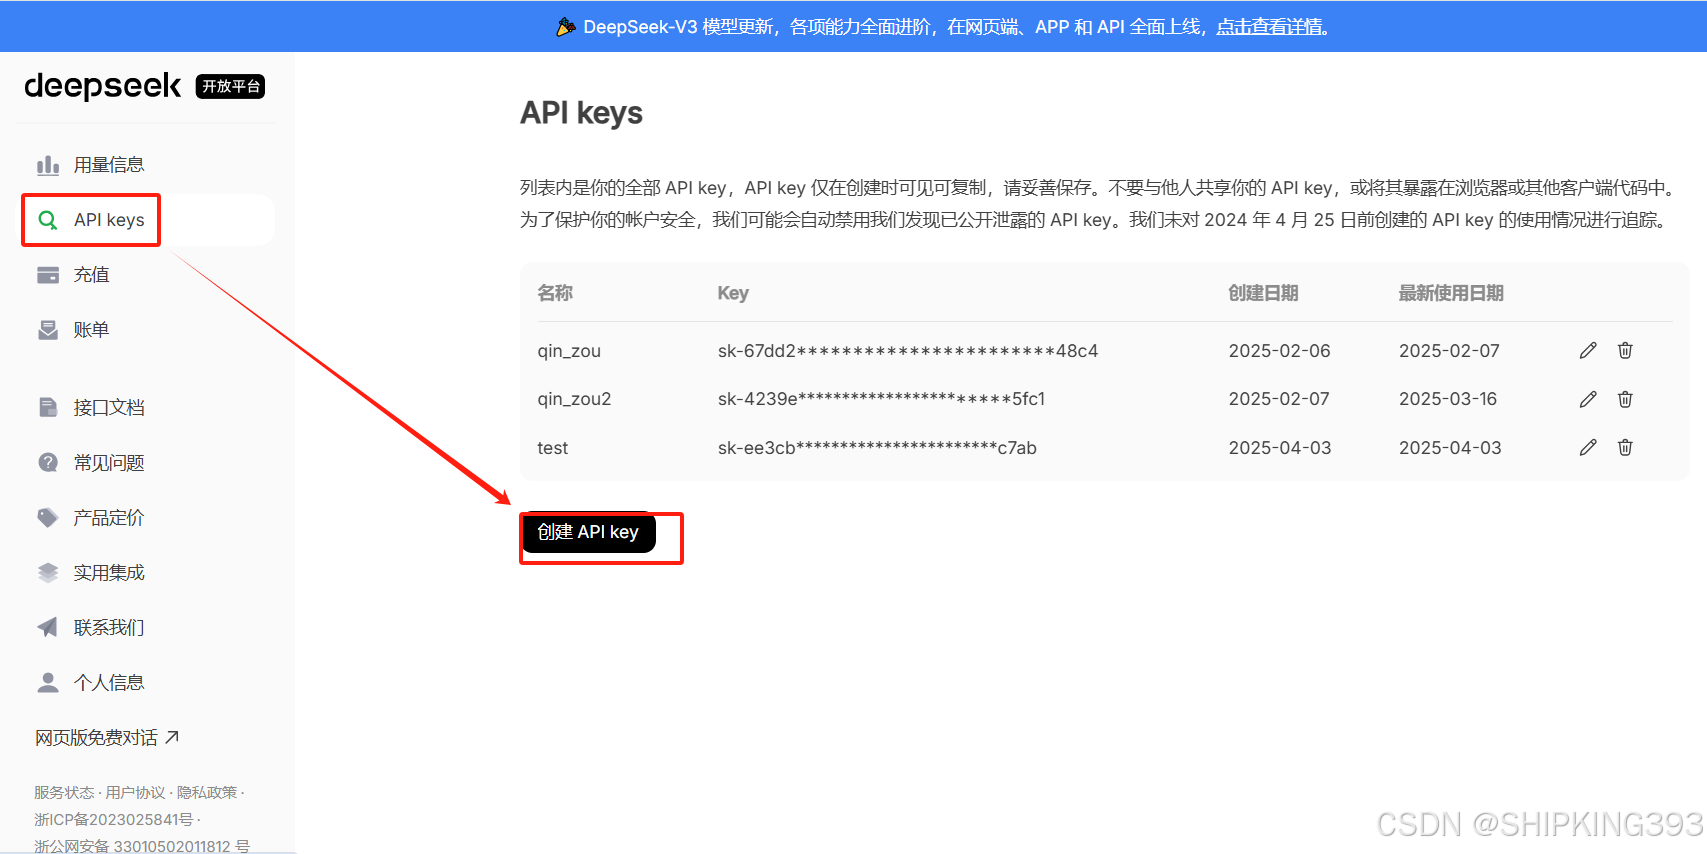Open the 隐私政策 footer link
This screenshot has height=854, width=1707.
(x=207, y=792)
